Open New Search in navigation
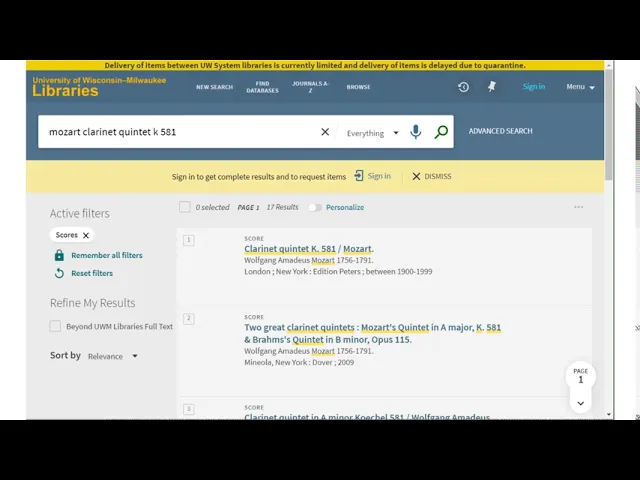The height and width of the screenshot is (480, 640). [x=214, y=87]
